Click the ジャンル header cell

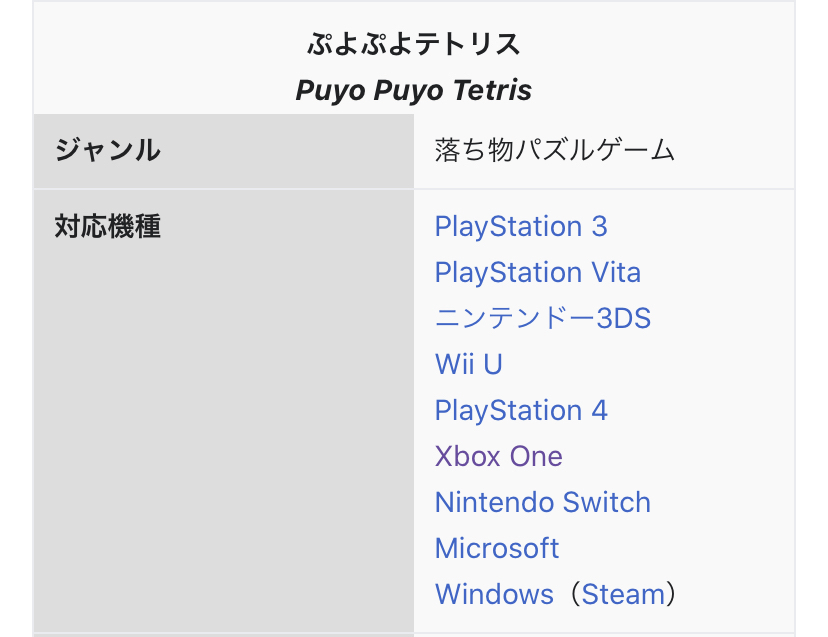224,151
